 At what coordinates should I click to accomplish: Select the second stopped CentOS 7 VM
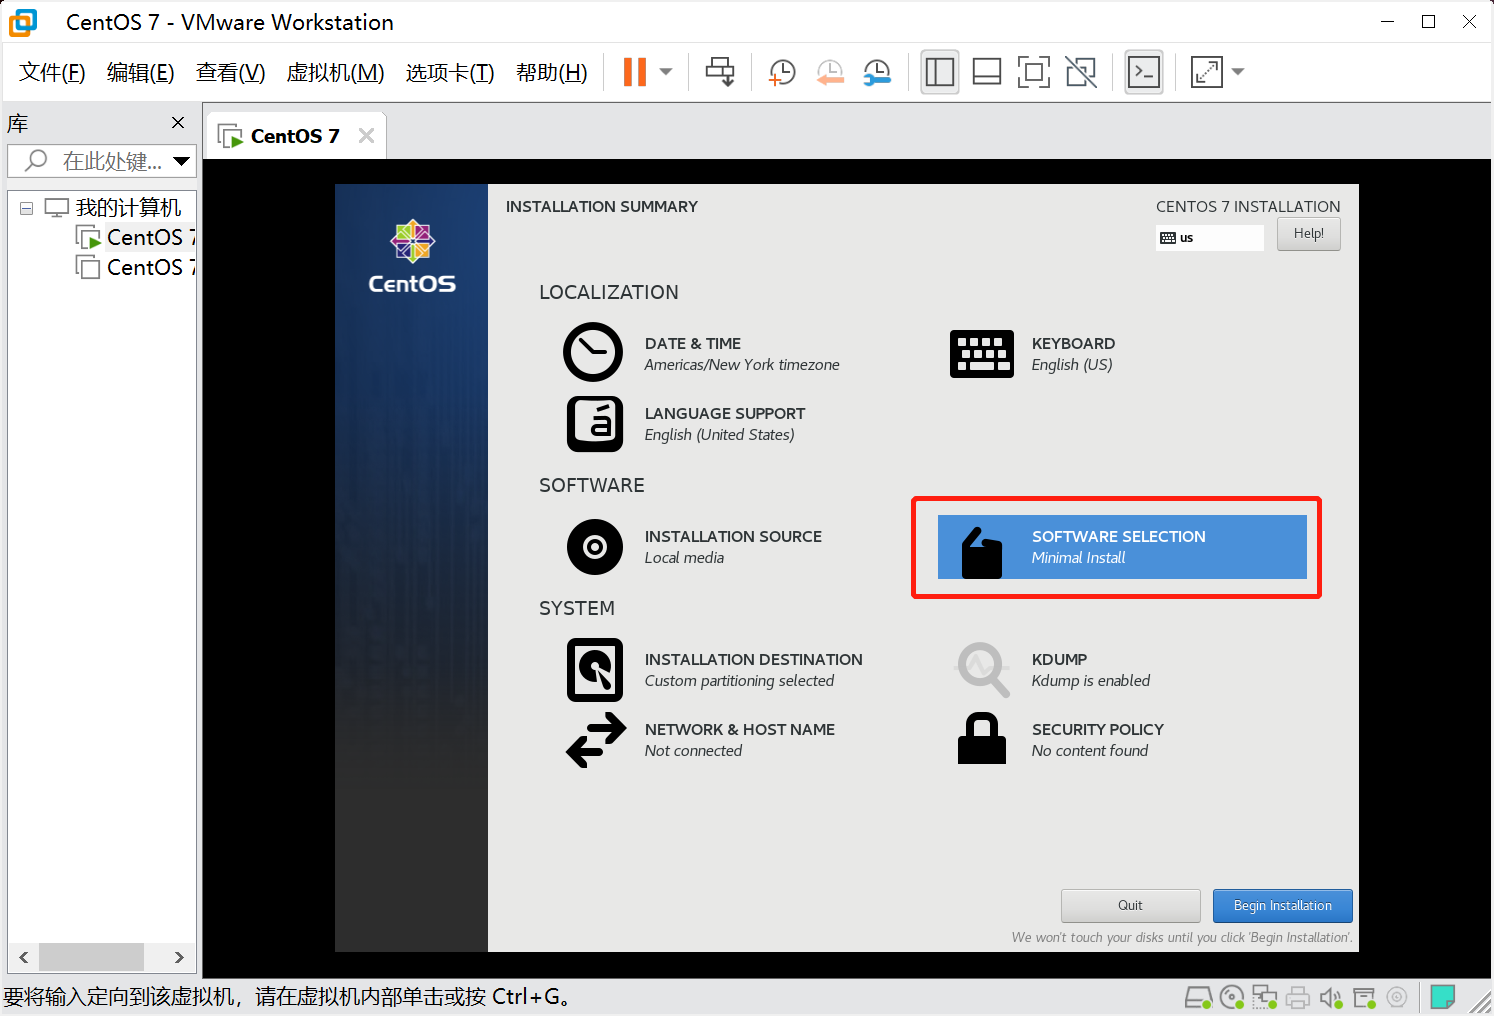point(136,268)
